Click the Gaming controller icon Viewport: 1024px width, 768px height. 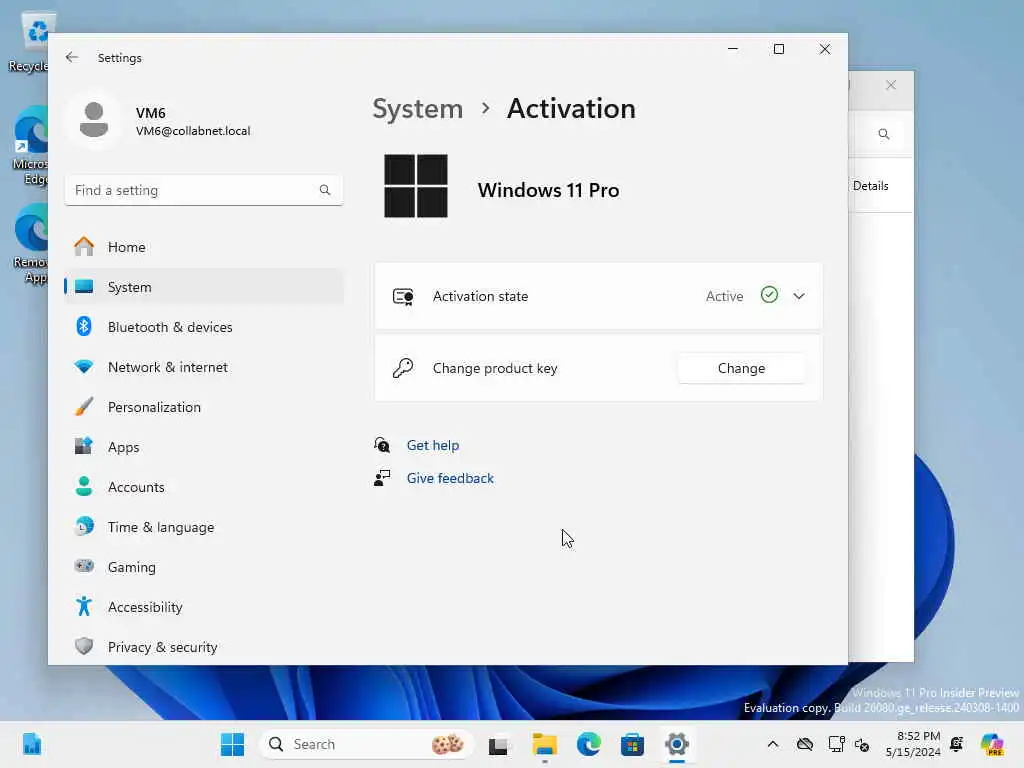pyautogui.click(x=84, y=566)
